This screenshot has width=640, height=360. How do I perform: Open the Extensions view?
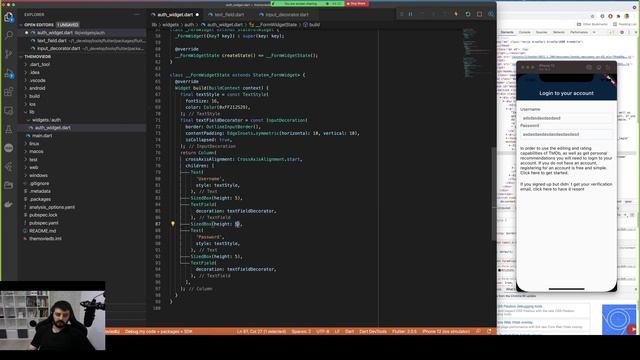point(9,92)
